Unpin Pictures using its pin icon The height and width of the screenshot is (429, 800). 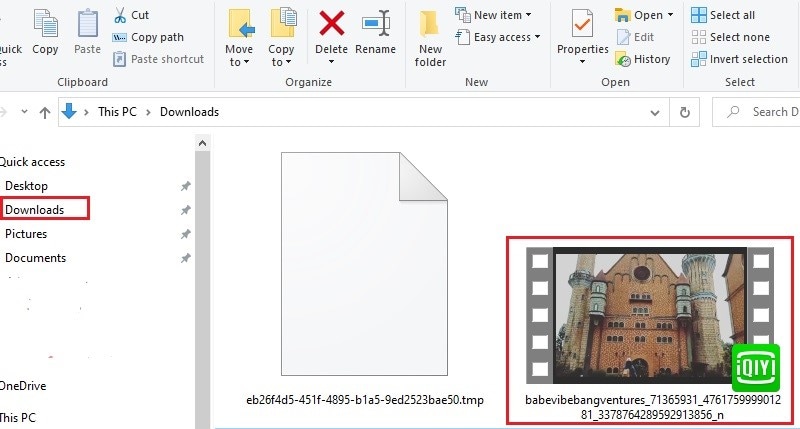[186, 234]
